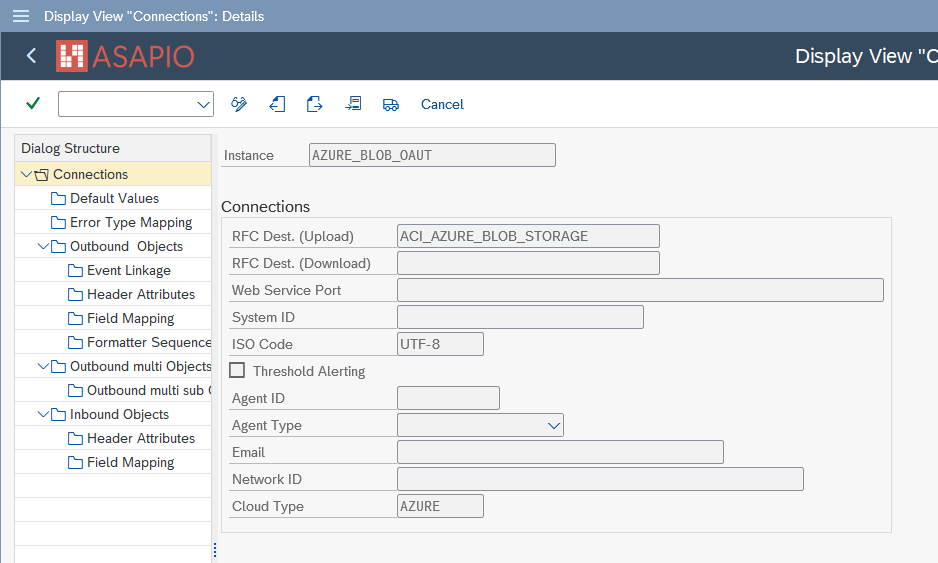Select Connections in the dialog structure
Screen dimensions: 938x563
pos(90,174)
